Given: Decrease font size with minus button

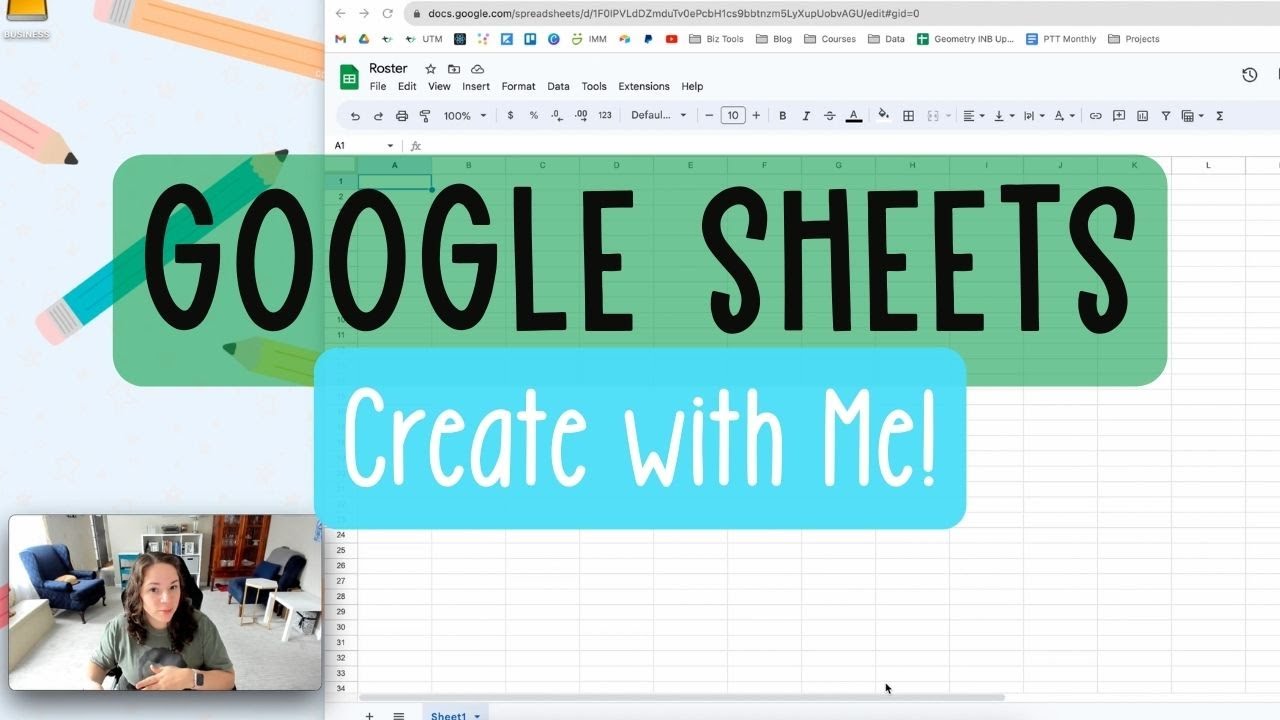Looking at the screenshot, I should coord(709,116).
